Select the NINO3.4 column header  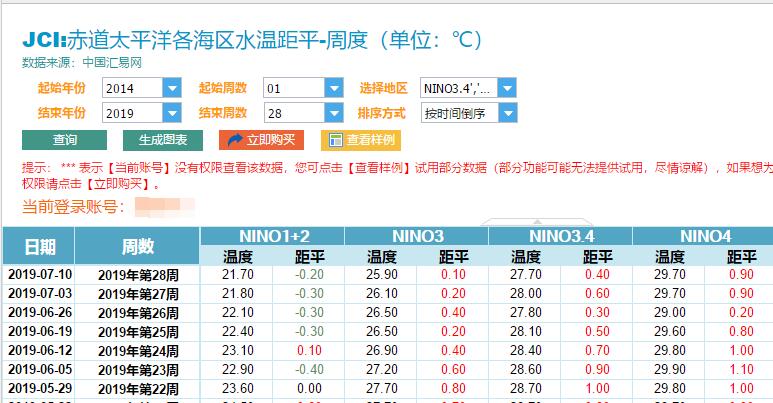point(560,236)
